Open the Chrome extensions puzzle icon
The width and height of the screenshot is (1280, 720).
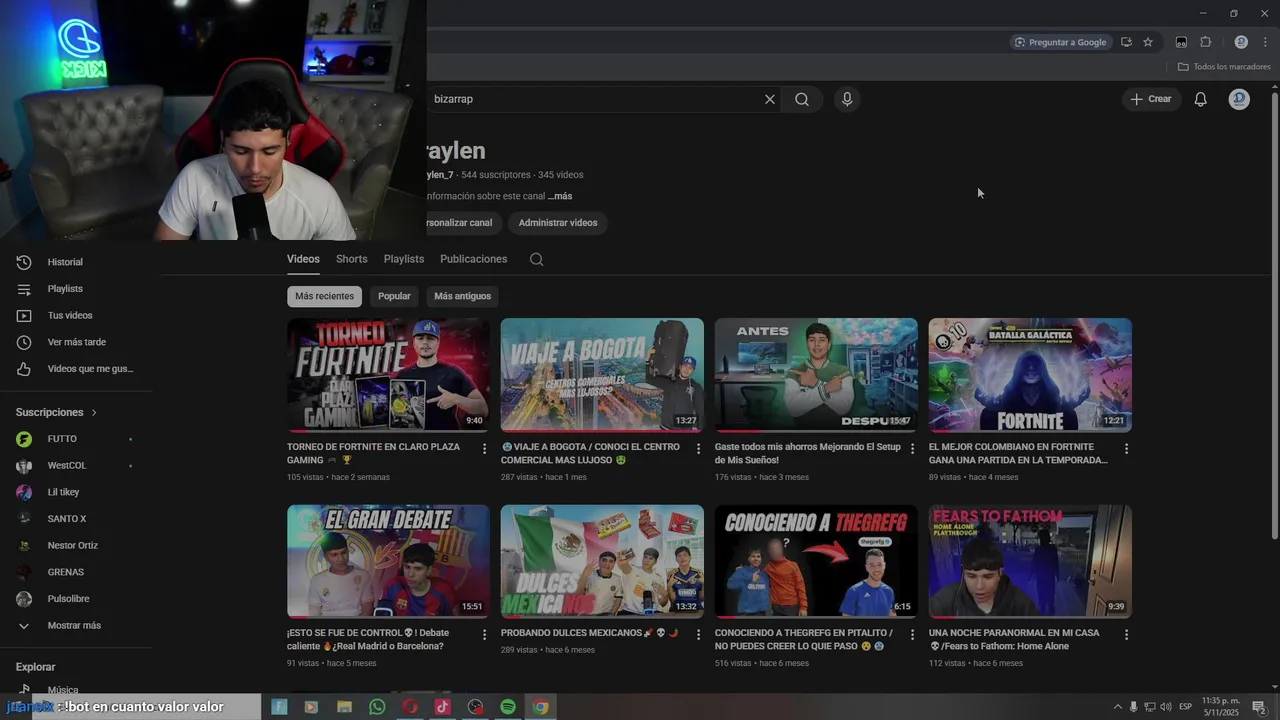coord(1206,42)
